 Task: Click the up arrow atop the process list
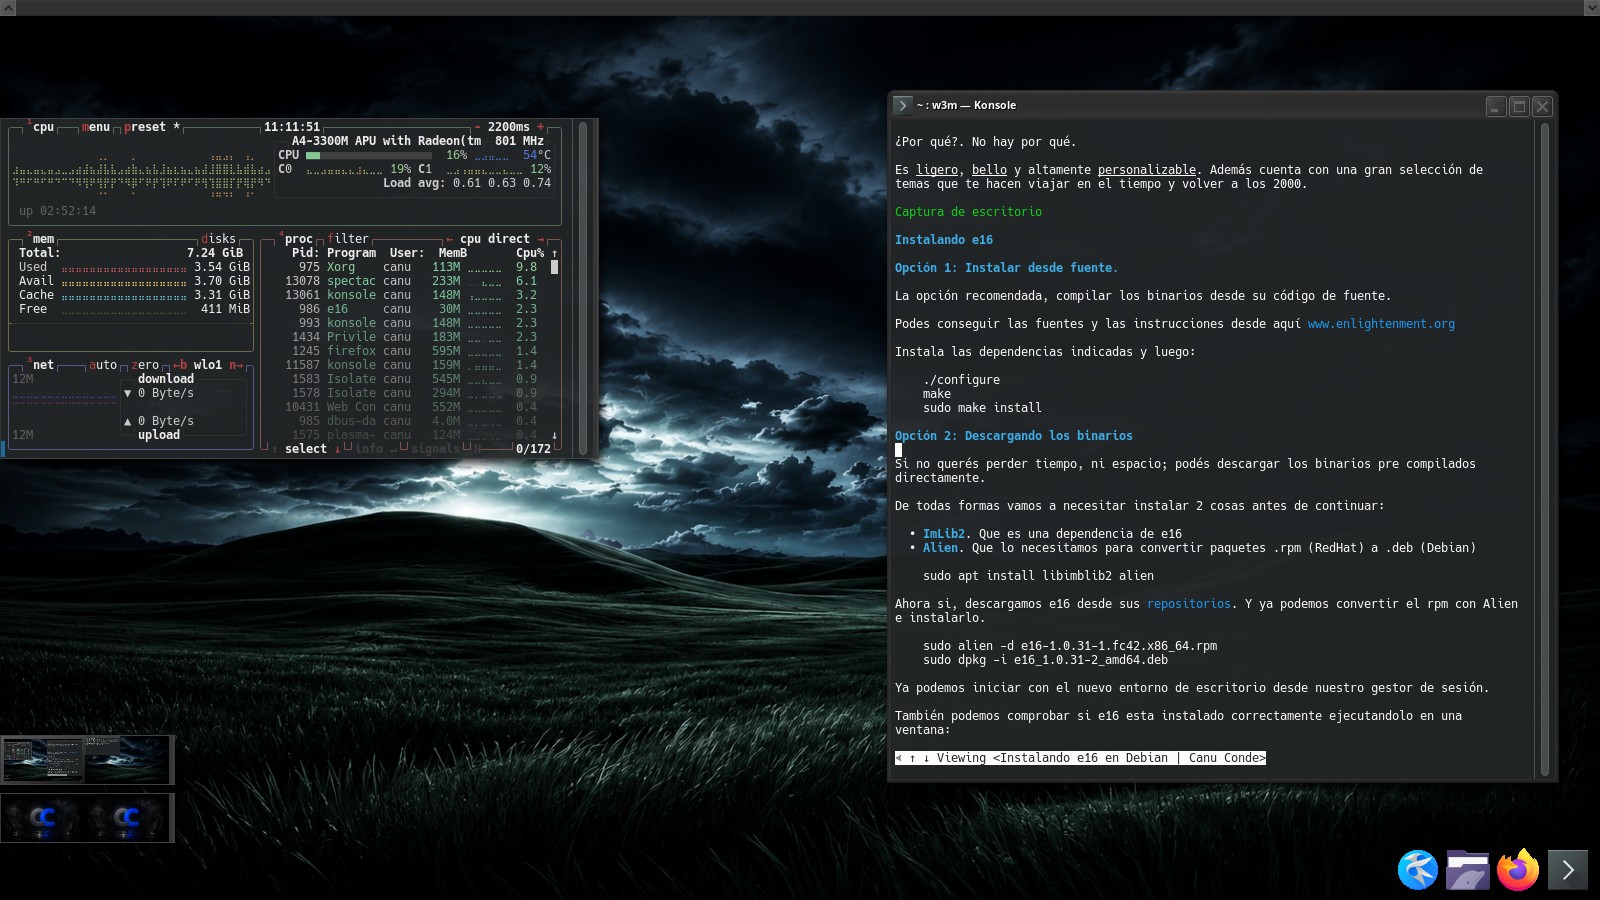point(554,253)
